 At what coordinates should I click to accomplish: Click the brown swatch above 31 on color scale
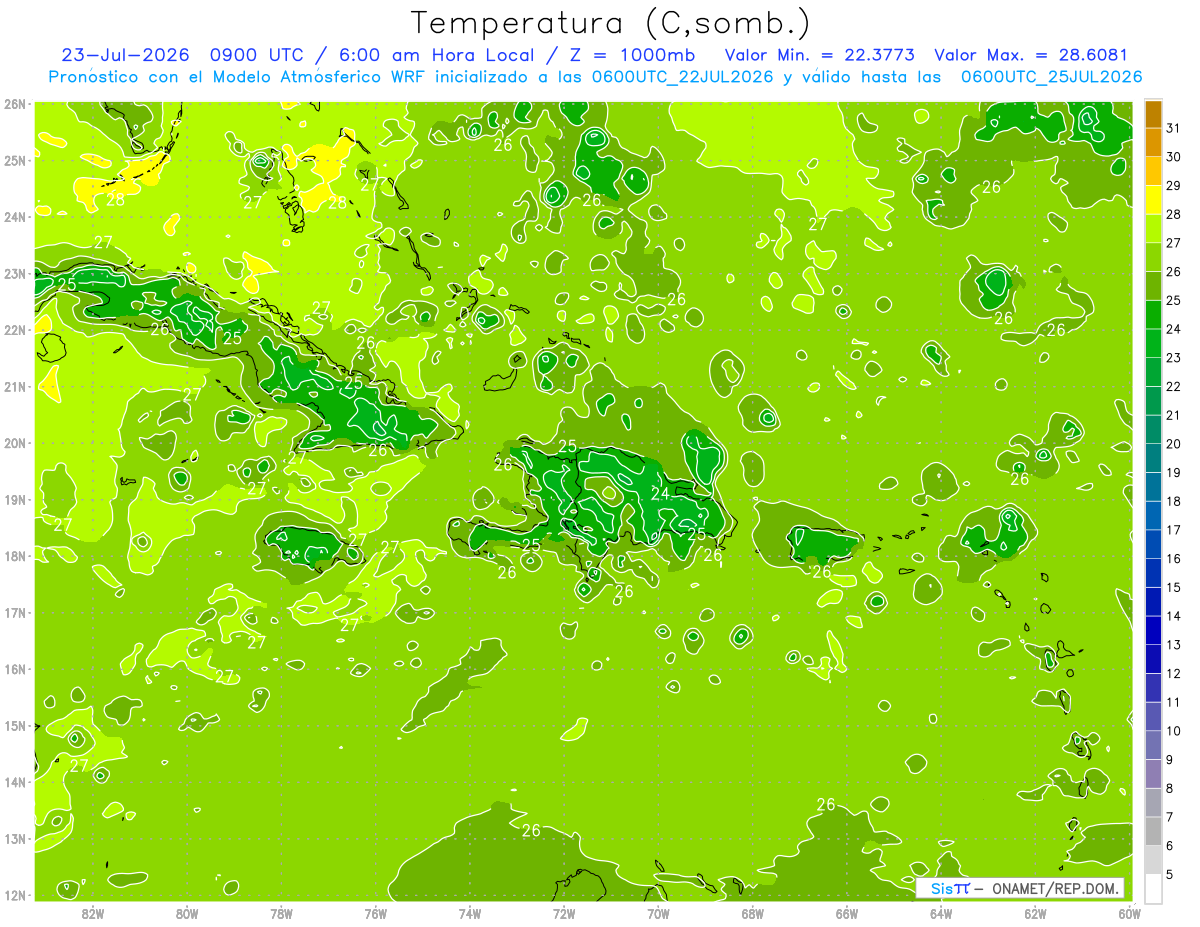coord(1153,114)
